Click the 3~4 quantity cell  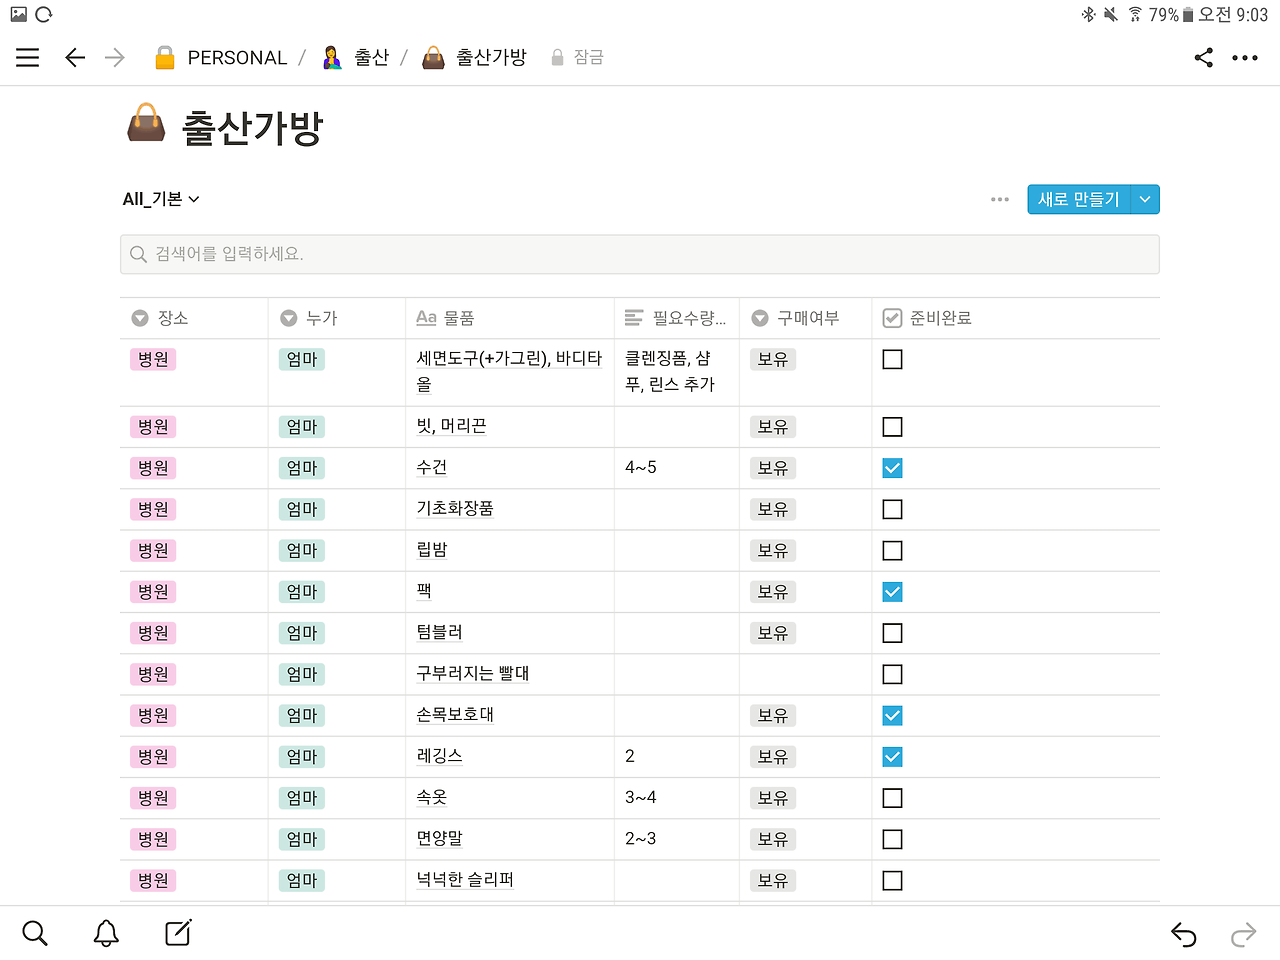tap(677, 798)
